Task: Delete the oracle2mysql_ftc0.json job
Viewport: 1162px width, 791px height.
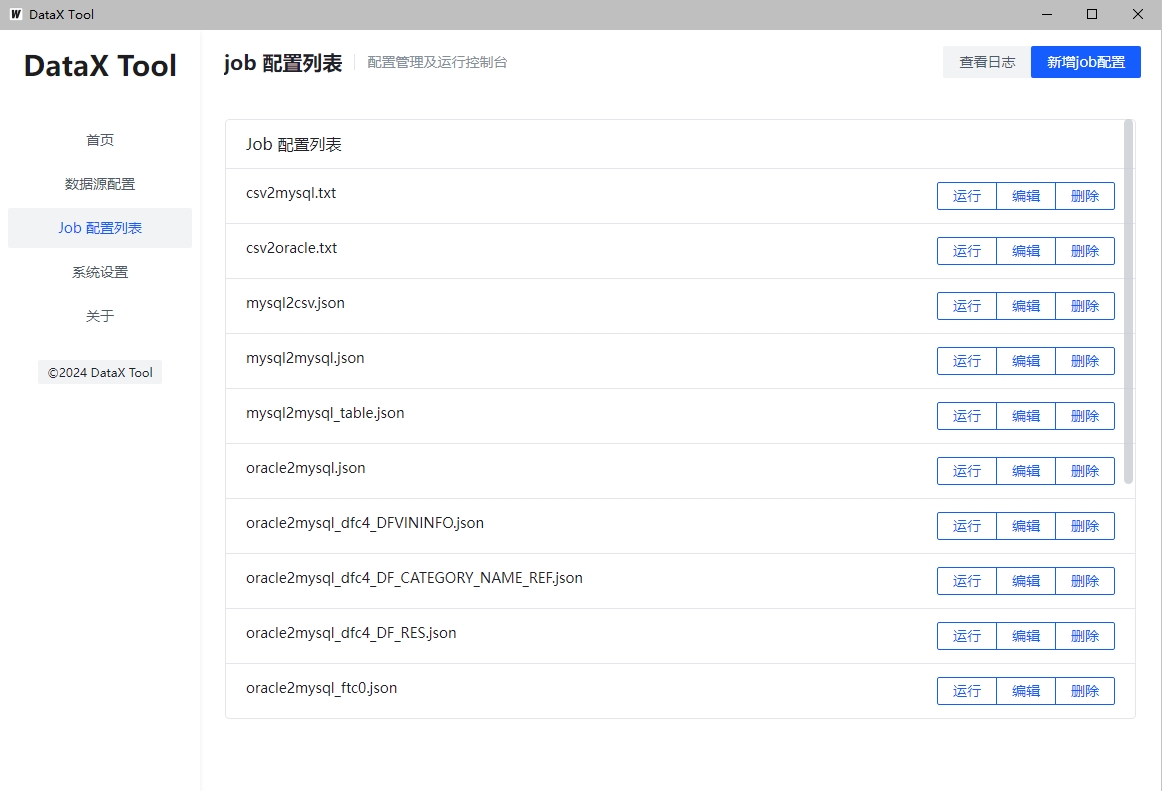Action: tap(1085, 691)
